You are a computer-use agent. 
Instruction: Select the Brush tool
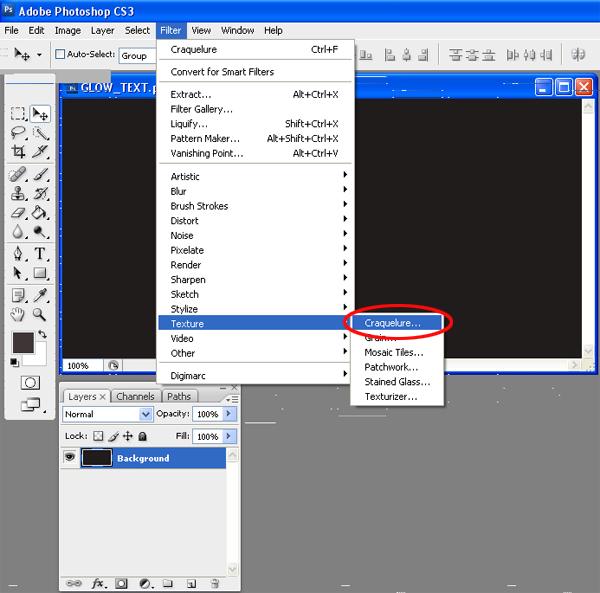(40, 174)
